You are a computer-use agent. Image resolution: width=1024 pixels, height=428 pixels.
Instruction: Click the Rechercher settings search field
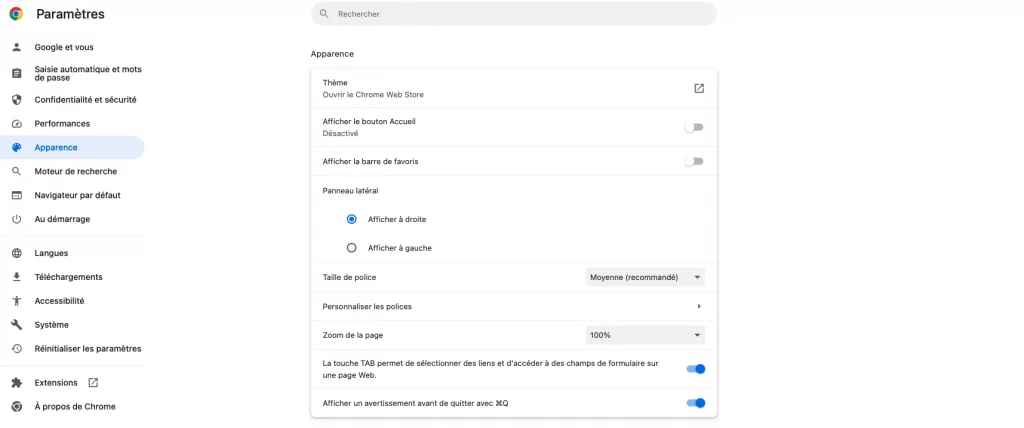pyautogui.click(x=514, y=14)
